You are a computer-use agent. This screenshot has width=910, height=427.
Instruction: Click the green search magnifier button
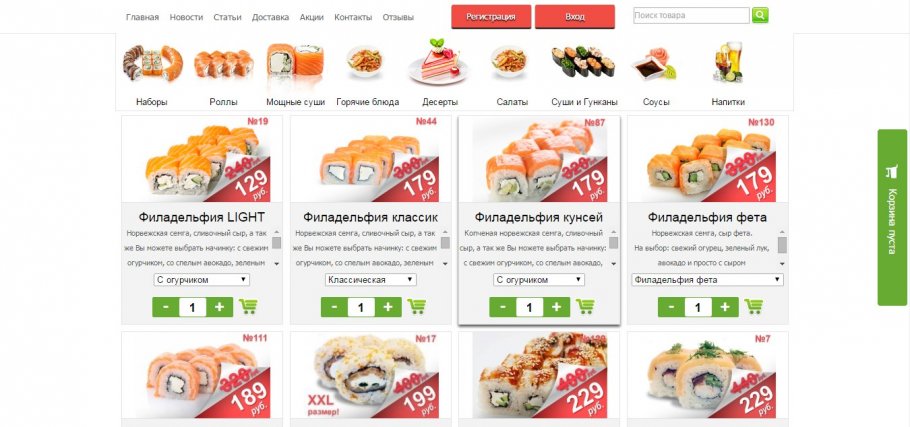tap(760, 15)
